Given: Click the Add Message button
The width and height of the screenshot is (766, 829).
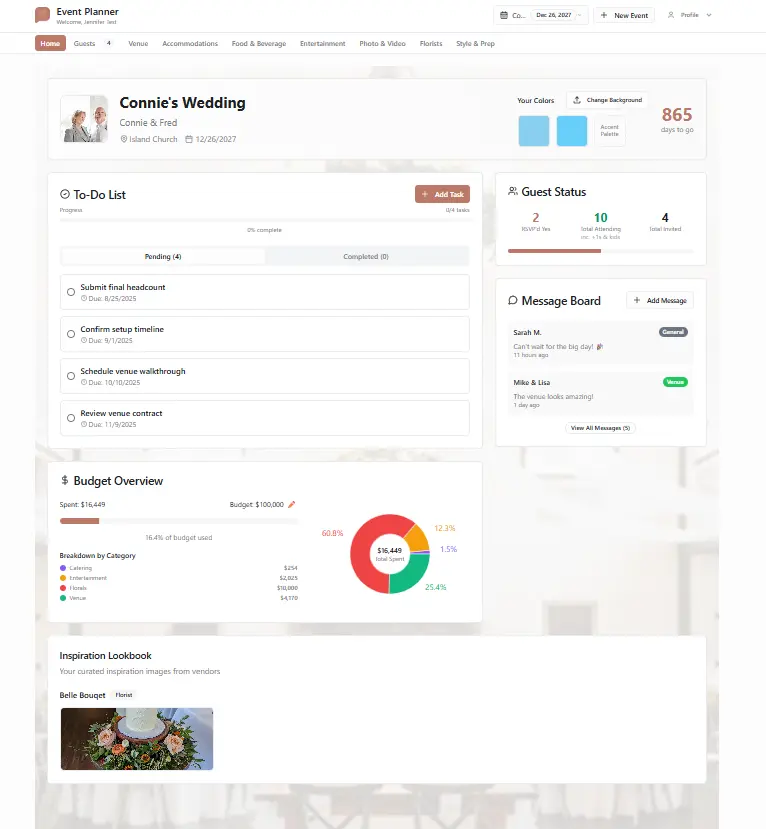Looking at the screenshot, I should (x=660, y=300).
